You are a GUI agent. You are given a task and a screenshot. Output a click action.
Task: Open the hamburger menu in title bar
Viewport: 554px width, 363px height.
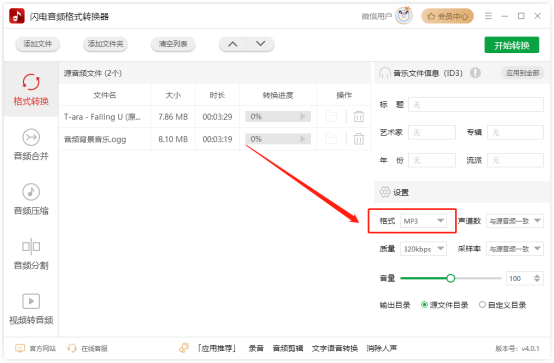[488, 16]
